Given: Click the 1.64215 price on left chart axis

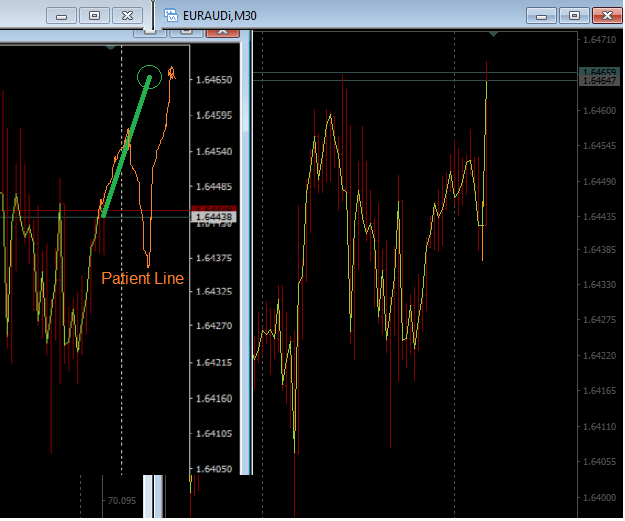Looking at the screenshot, I should tap(214, 362).
